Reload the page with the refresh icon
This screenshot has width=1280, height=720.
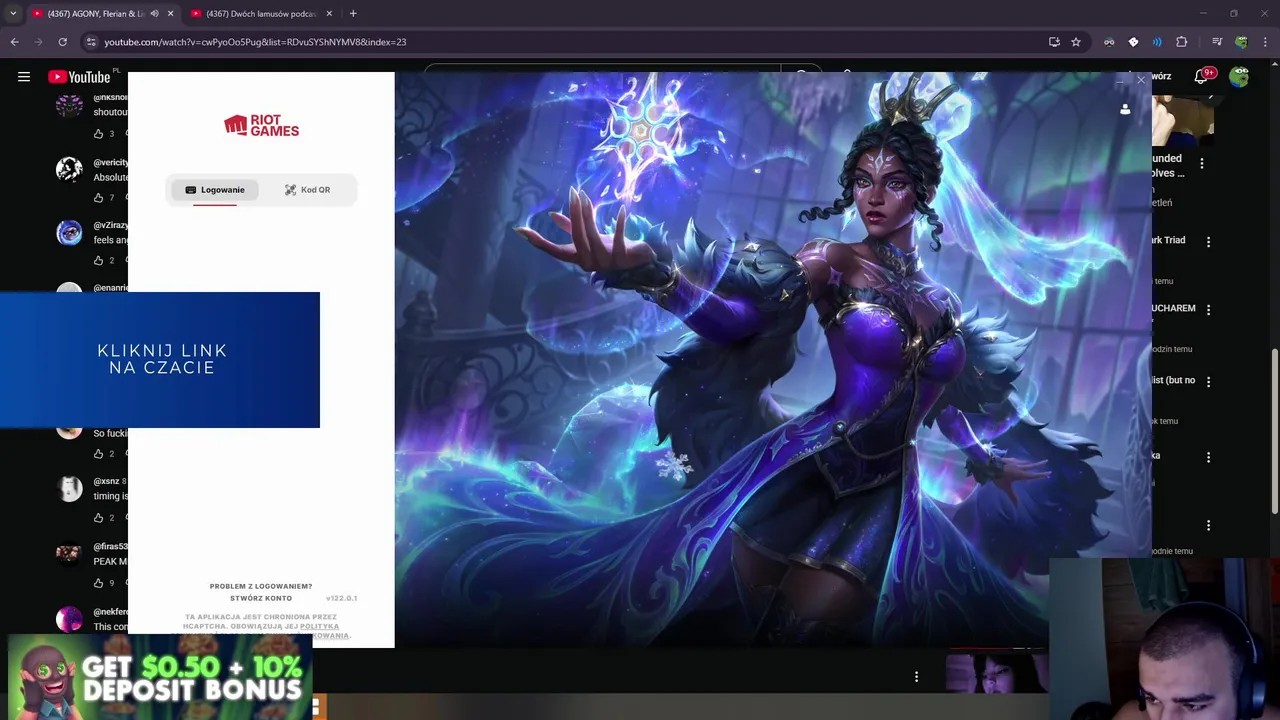point(62,42)
